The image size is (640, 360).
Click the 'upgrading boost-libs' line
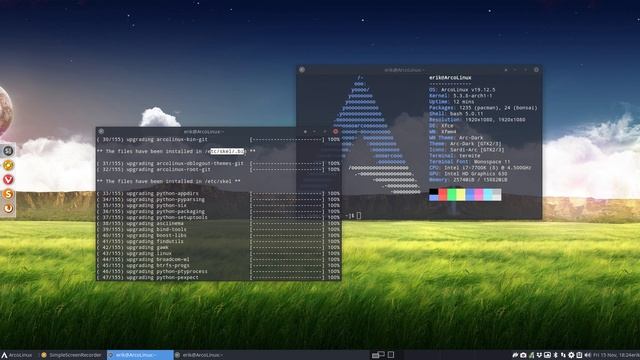[156, 236]
